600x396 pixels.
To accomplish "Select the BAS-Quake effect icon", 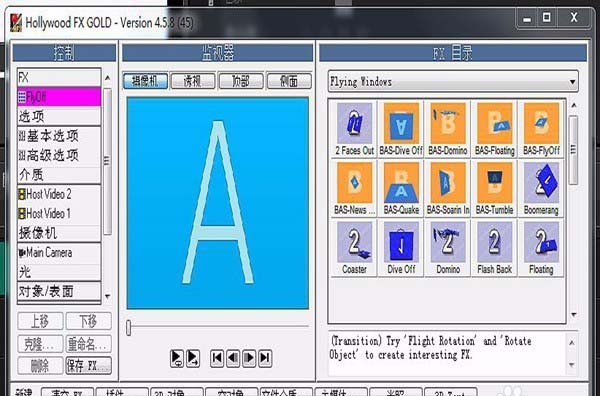I will pos(401,188).
